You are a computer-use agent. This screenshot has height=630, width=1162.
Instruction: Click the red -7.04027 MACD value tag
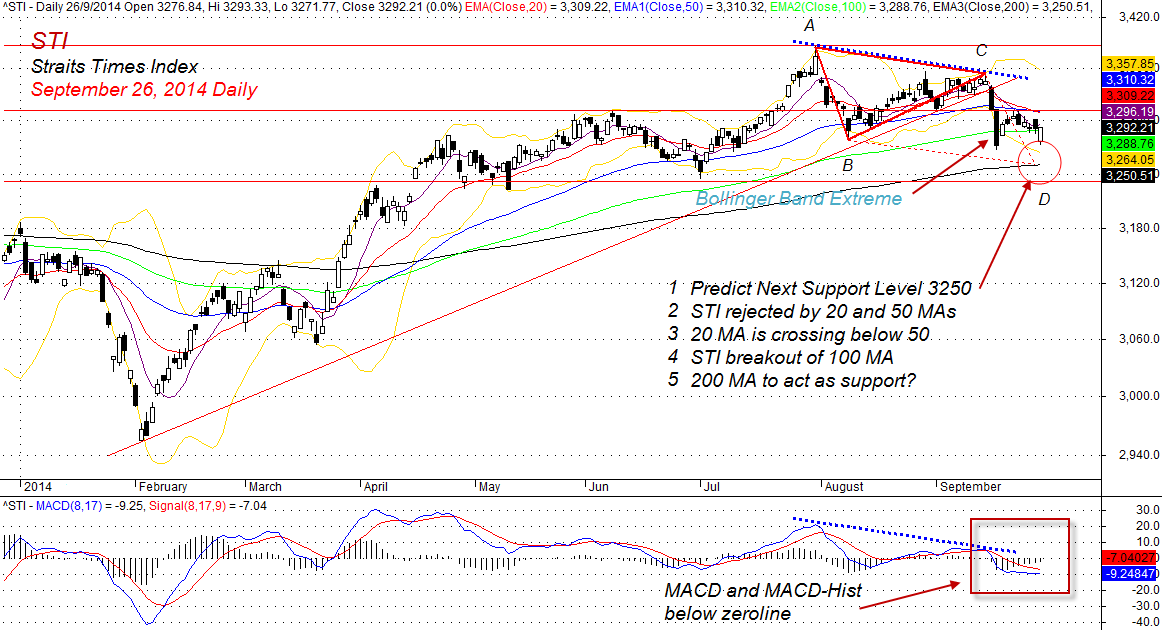pos(1129,557)
